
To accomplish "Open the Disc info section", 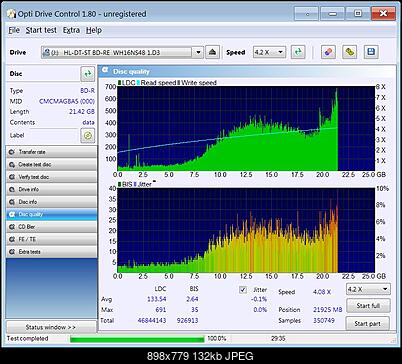I will tap(52, 202).
